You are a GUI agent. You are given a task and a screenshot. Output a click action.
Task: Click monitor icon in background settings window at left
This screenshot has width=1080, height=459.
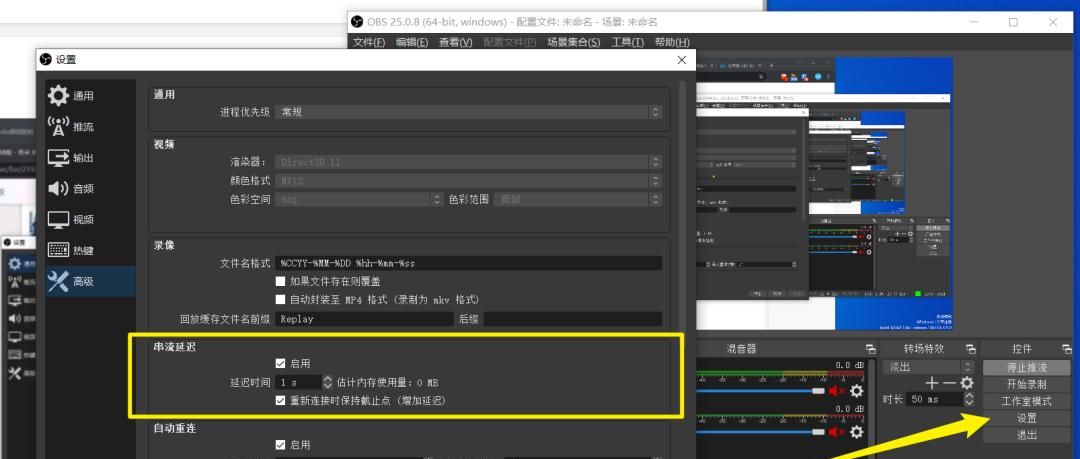coord(14,337)
